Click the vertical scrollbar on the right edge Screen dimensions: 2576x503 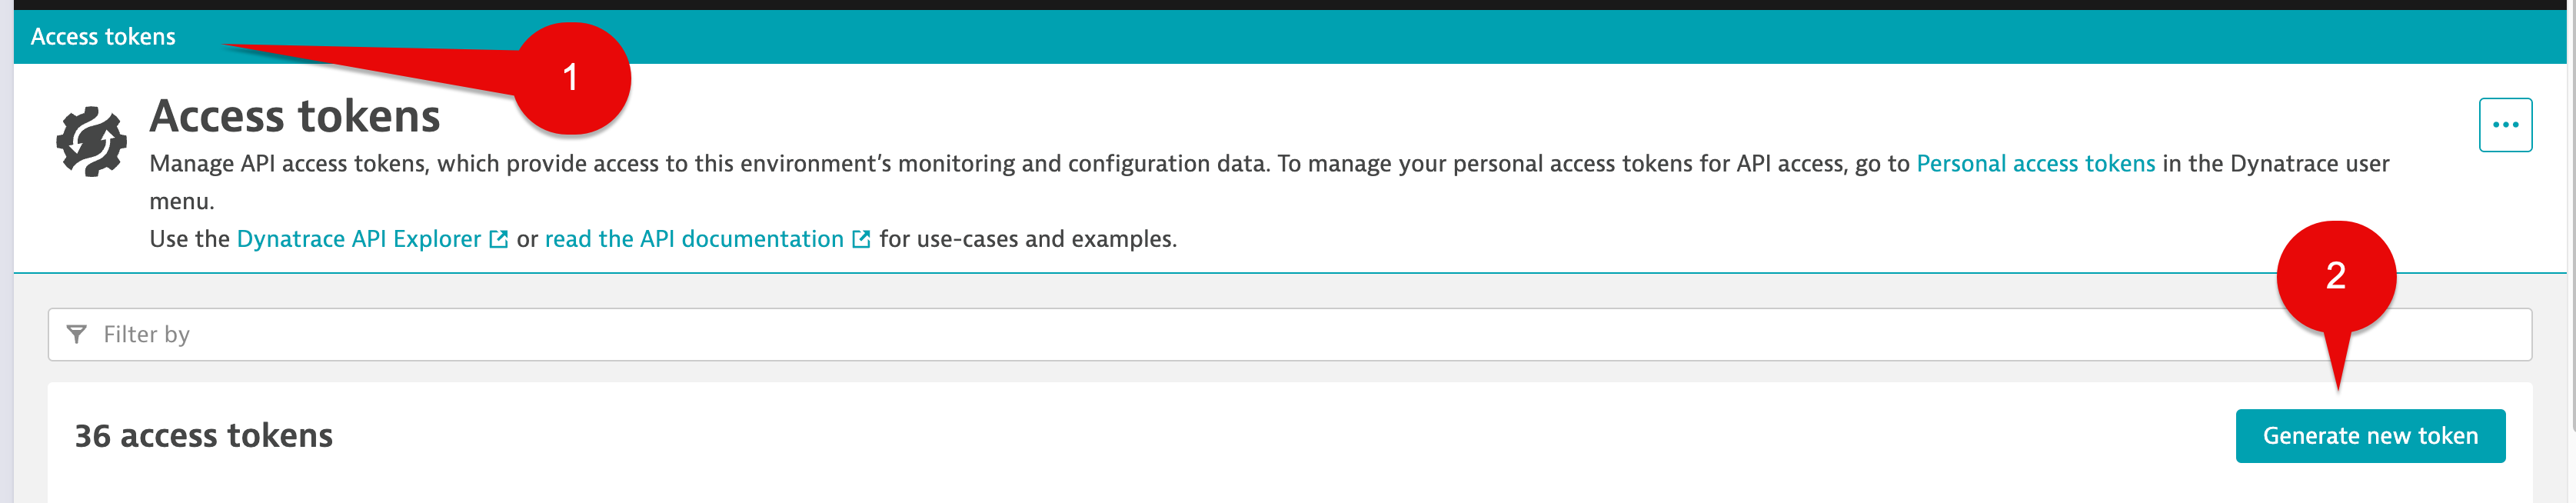(2571, 250)
